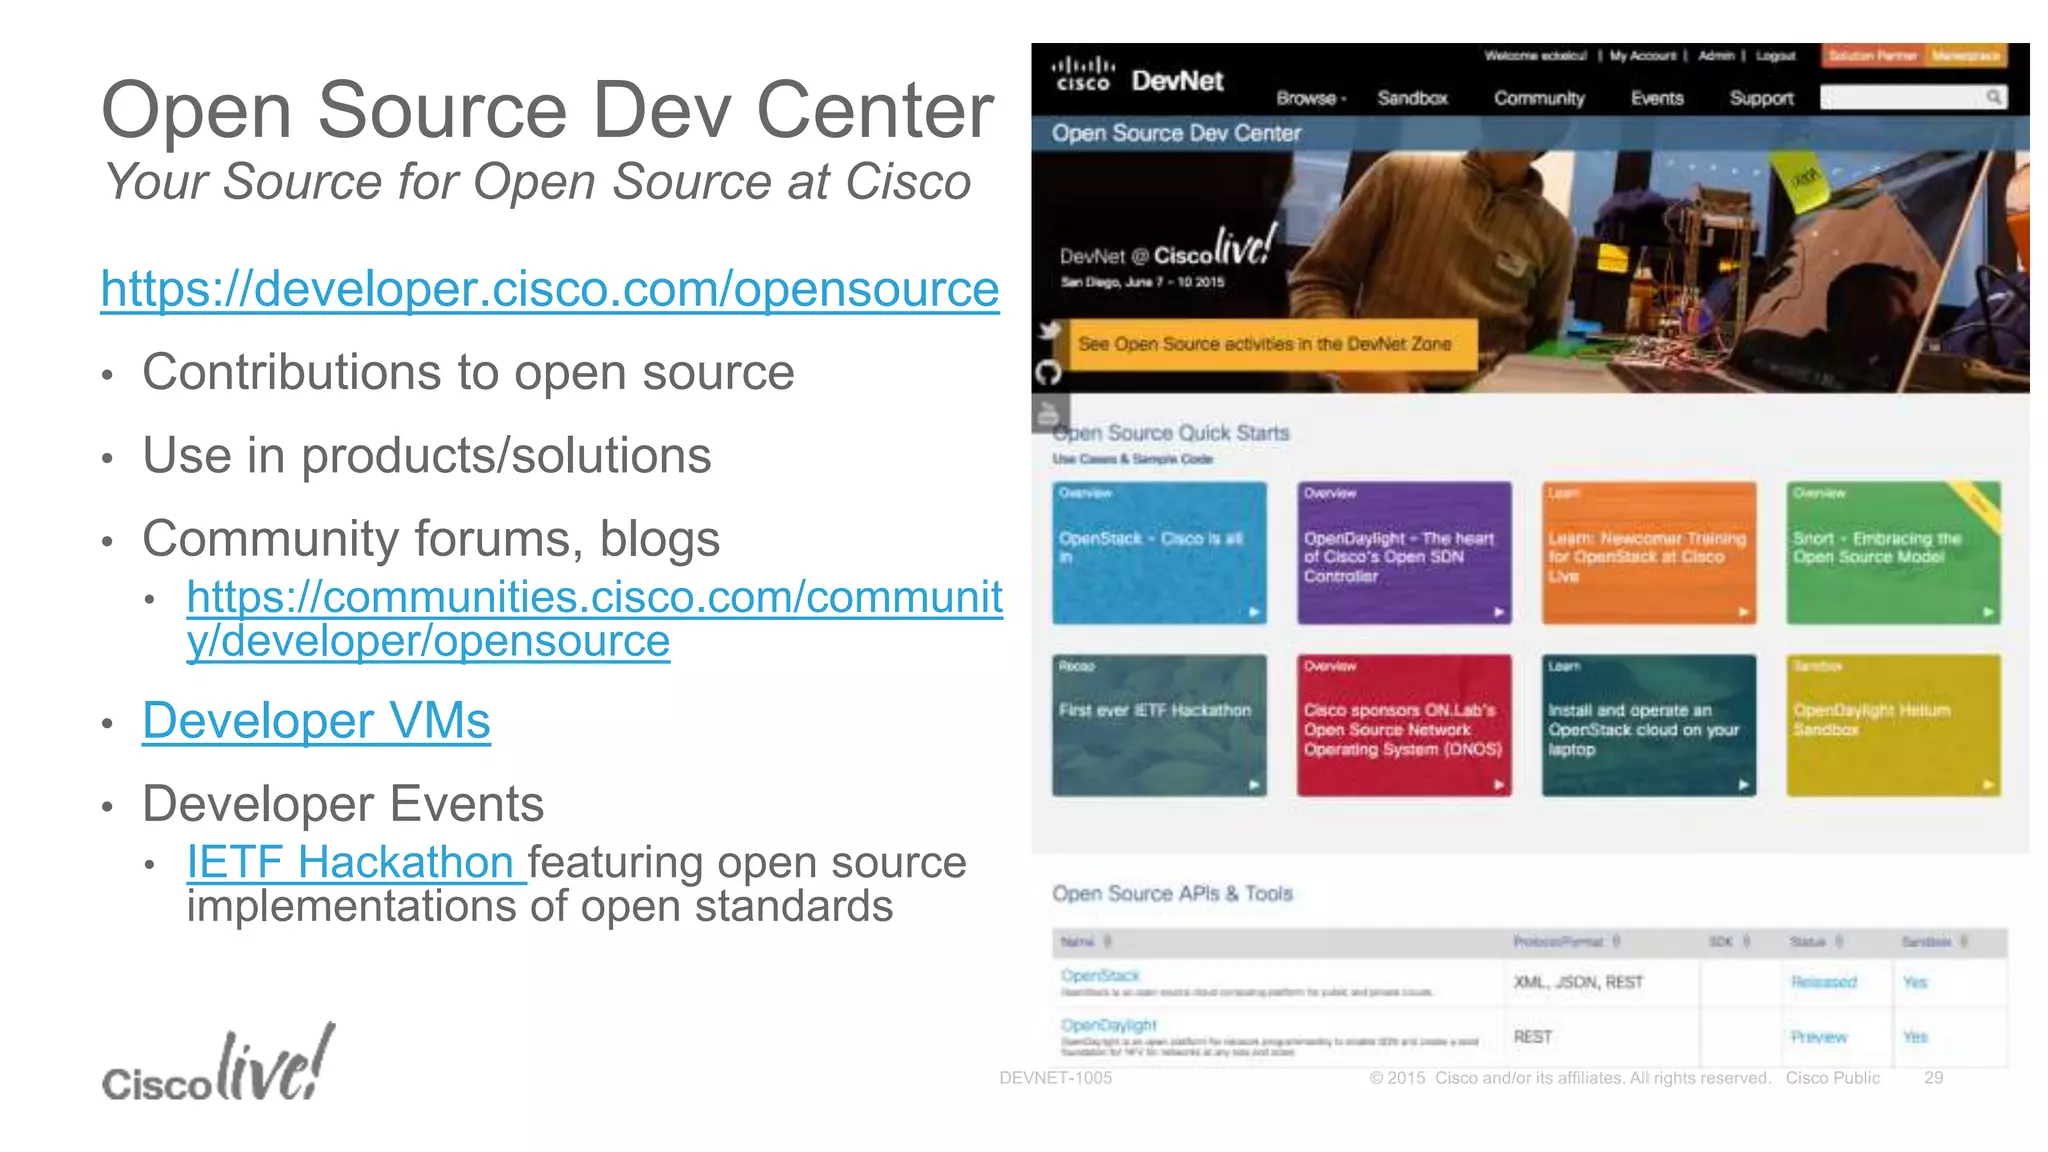Click the arrow on OpenDaylight SDN Controller card
Viewport: 2048px width, 1152px height.
[1498, 612]
